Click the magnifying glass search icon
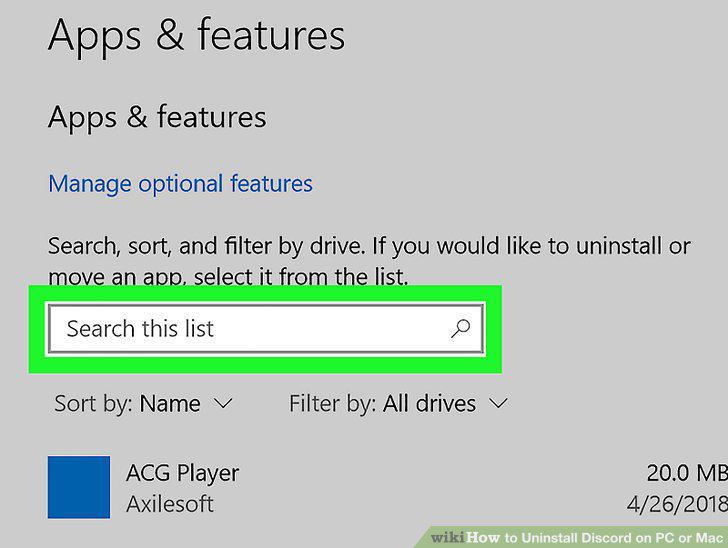 460,329
